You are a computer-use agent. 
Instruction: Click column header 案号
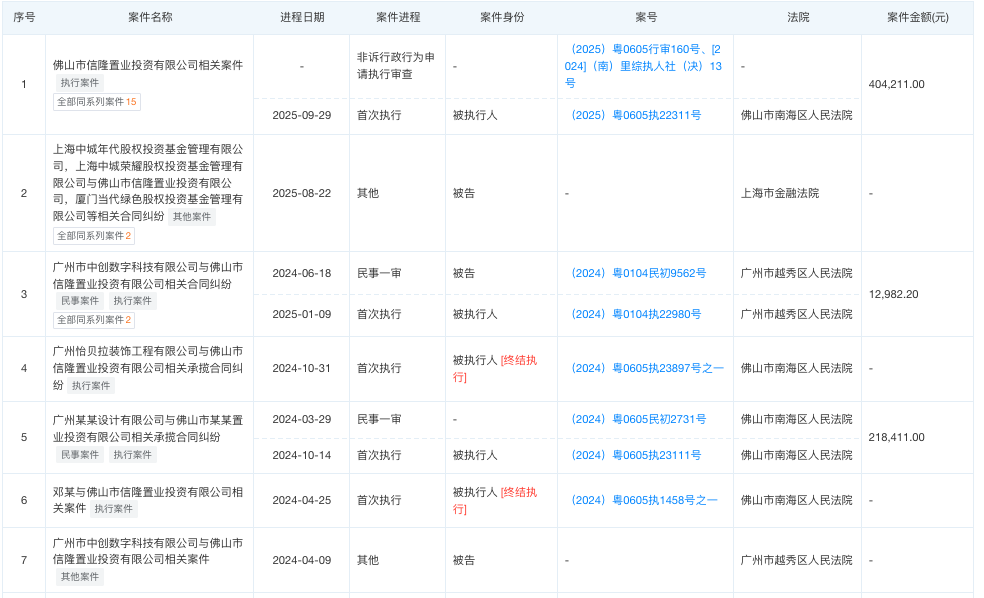[x=646, y=18]
